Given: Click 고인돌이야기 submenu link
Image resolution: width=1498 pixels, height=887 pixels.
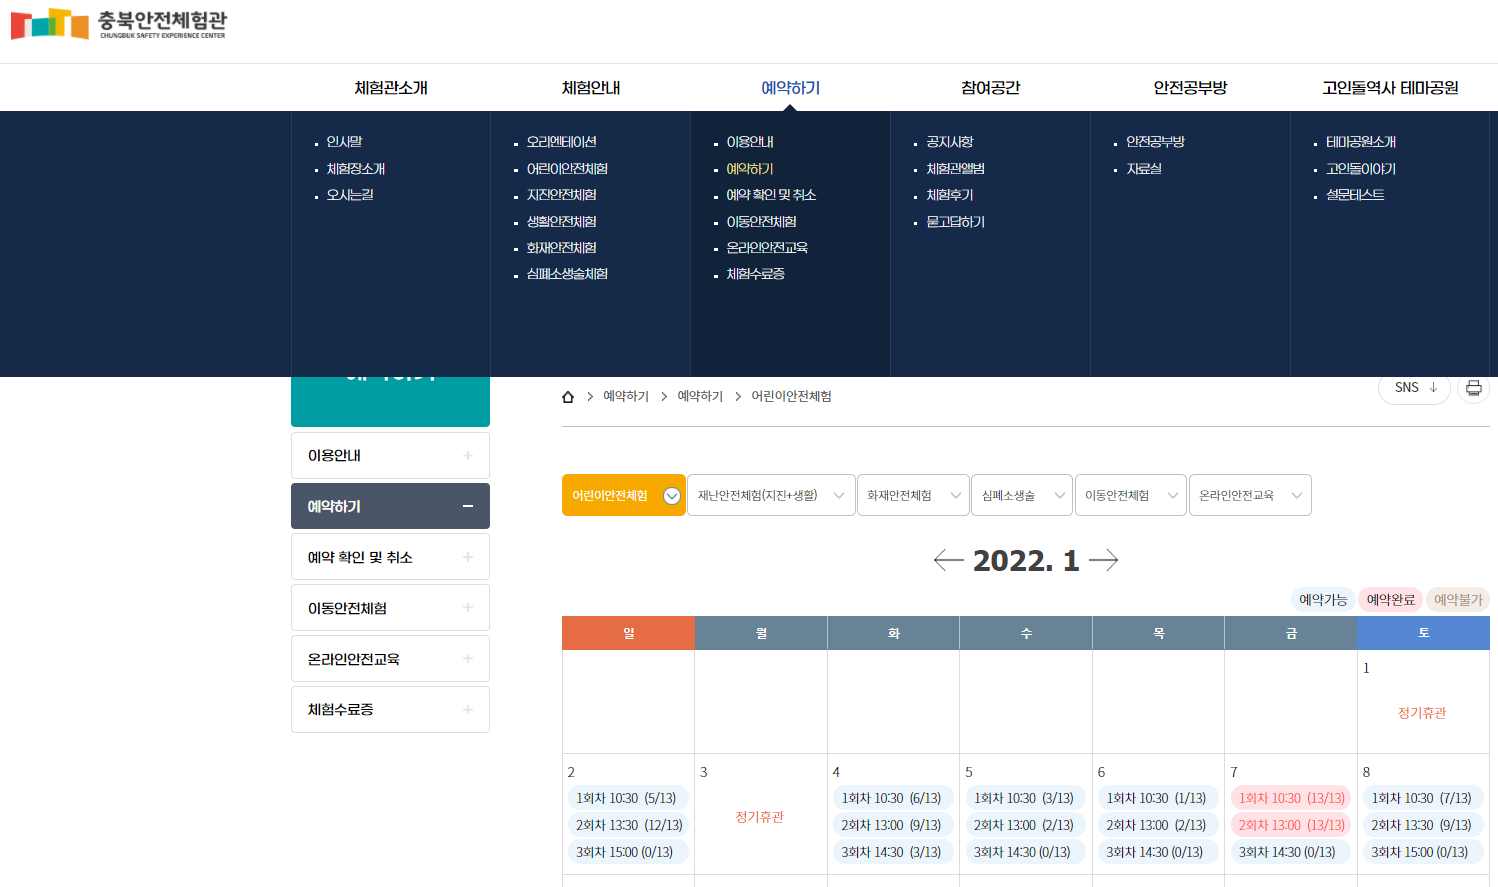Looking at the screenshot, I should tap(1361, 169).
